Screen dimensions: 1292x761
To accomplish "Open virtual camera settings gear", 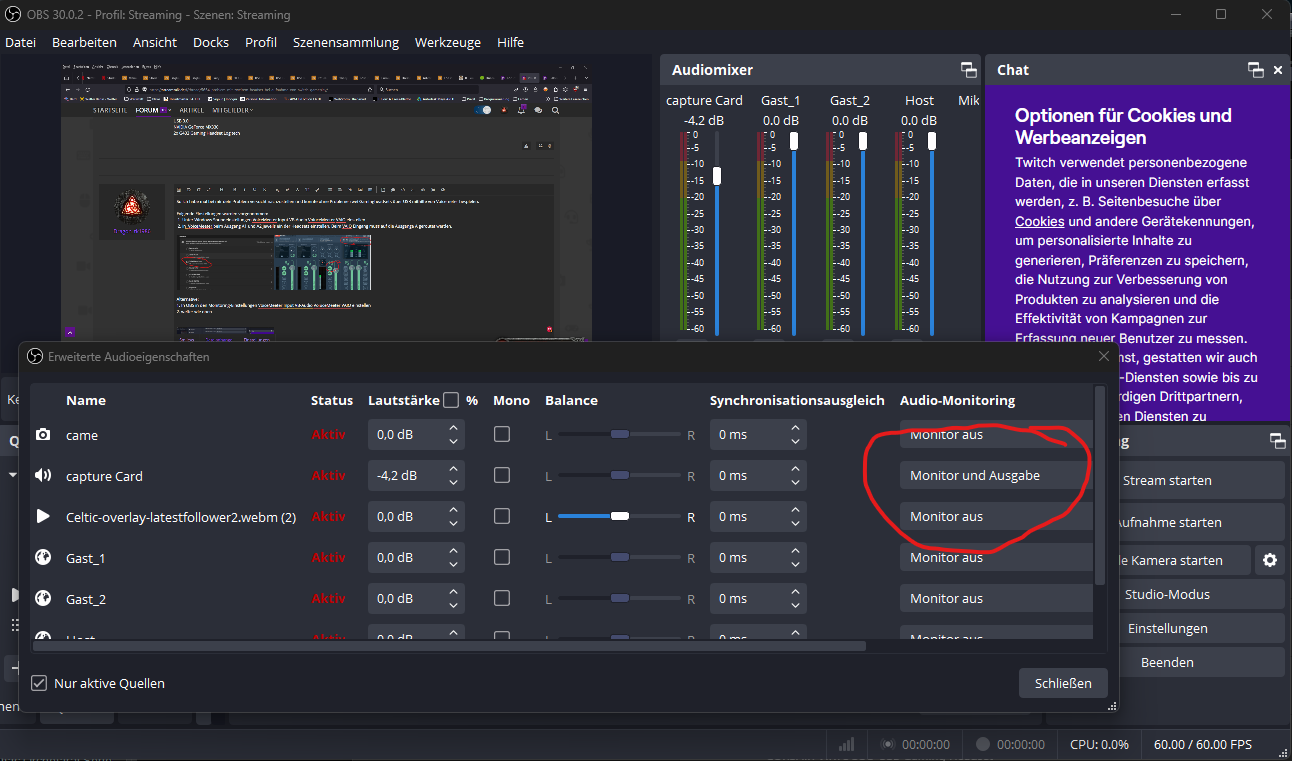I will [x=1269, y=560].
